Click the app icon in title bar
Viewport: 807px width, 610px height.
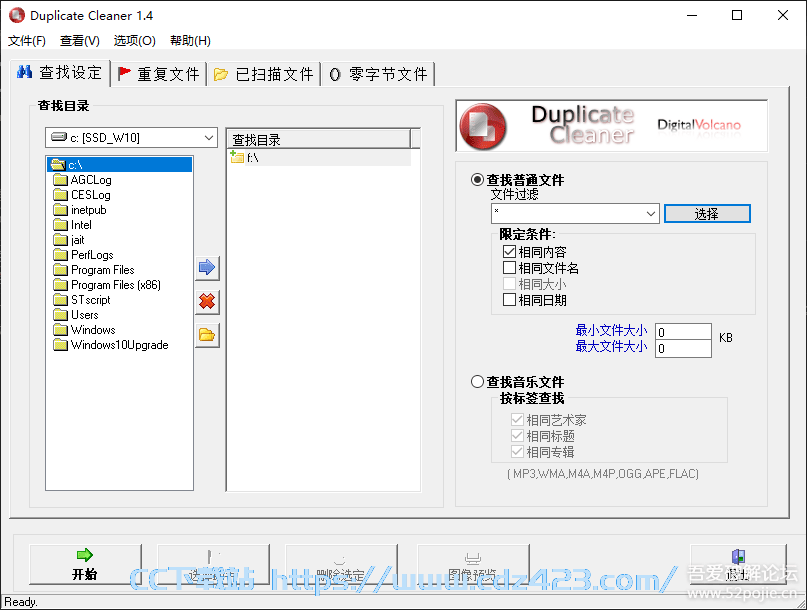coord(17,15)
